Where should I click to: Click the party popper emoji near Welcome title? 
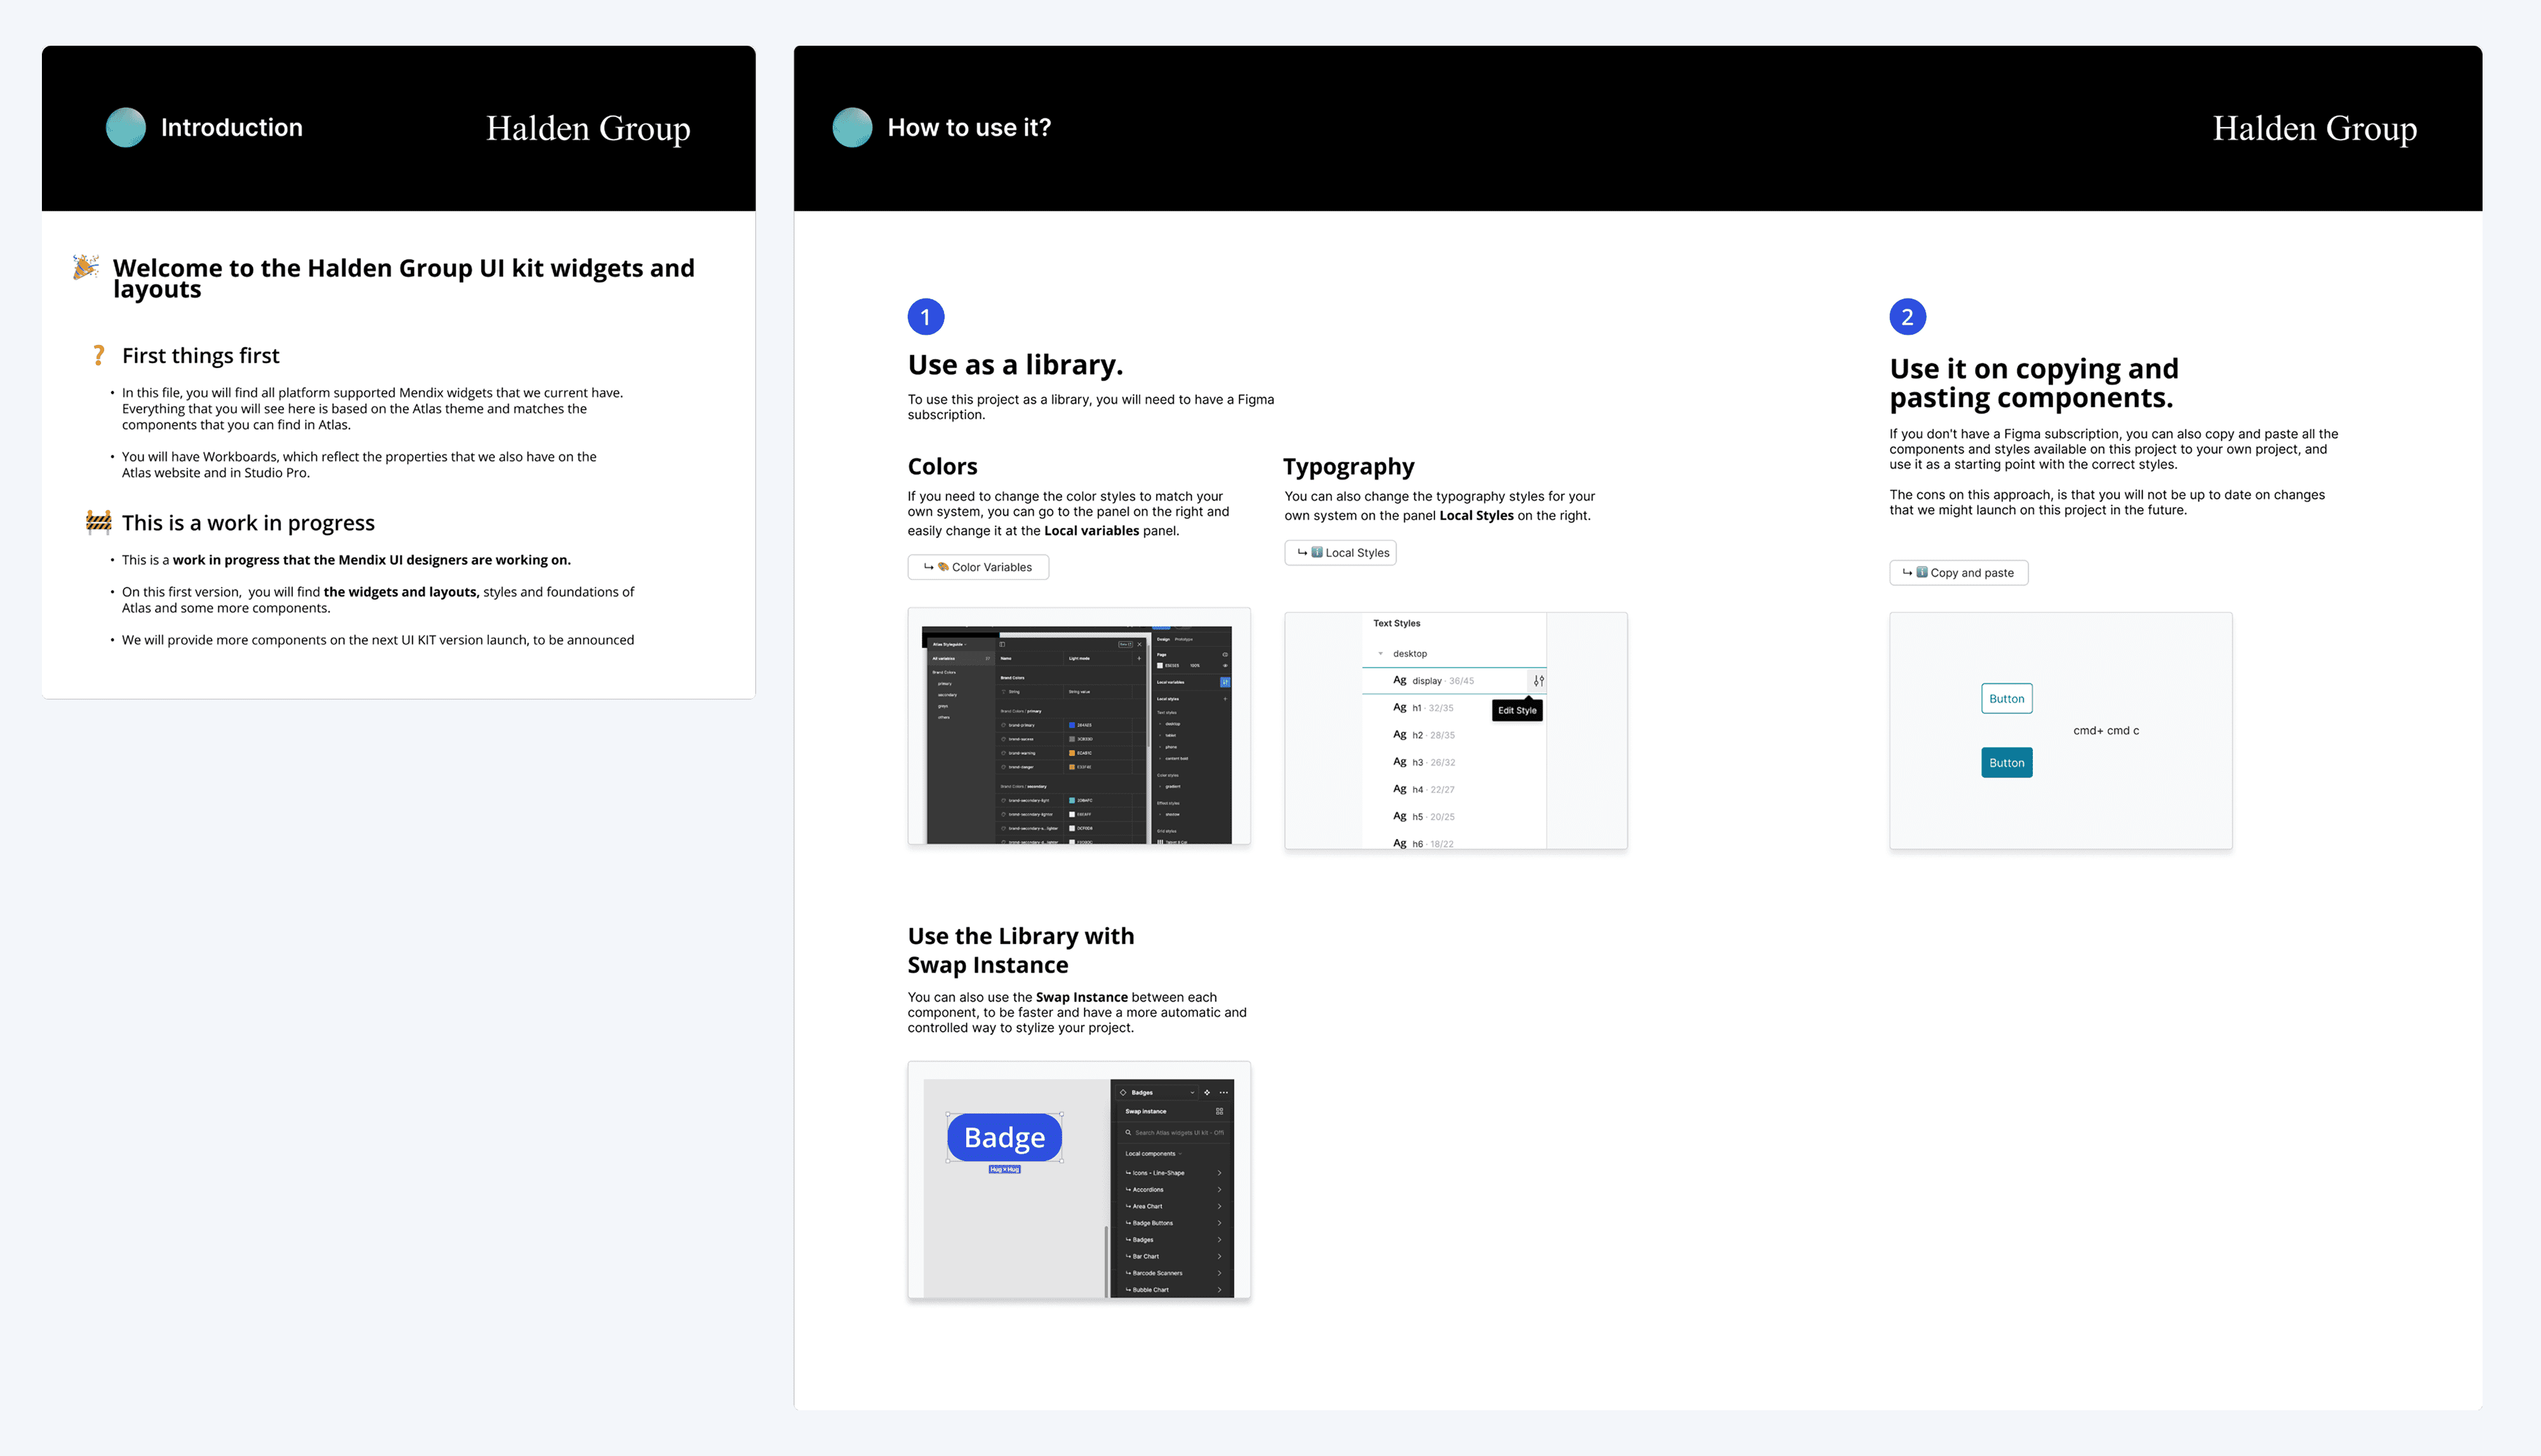pyautogui.click(x=86, y=267)
